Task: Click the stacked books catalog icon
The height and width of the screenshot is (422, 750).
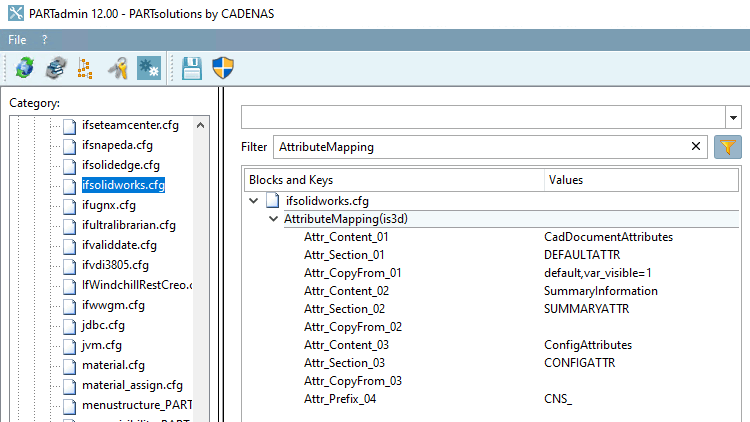Action: click(56, 68)
